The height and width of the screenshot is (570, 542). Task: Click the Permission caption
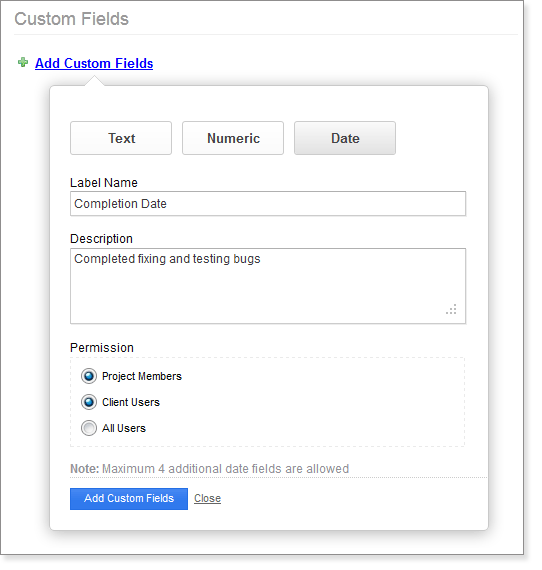[x=102, y=348]
